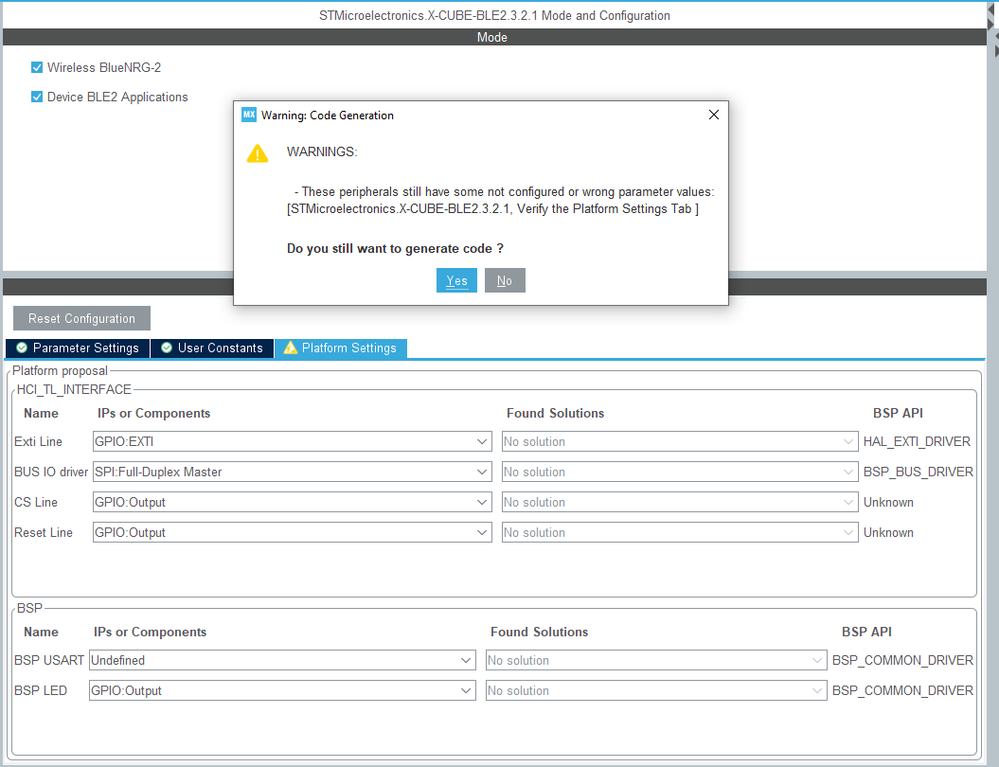Toggle the Device BLE2 Applications checkbox
999x767 pixels.
coord(37,97)
